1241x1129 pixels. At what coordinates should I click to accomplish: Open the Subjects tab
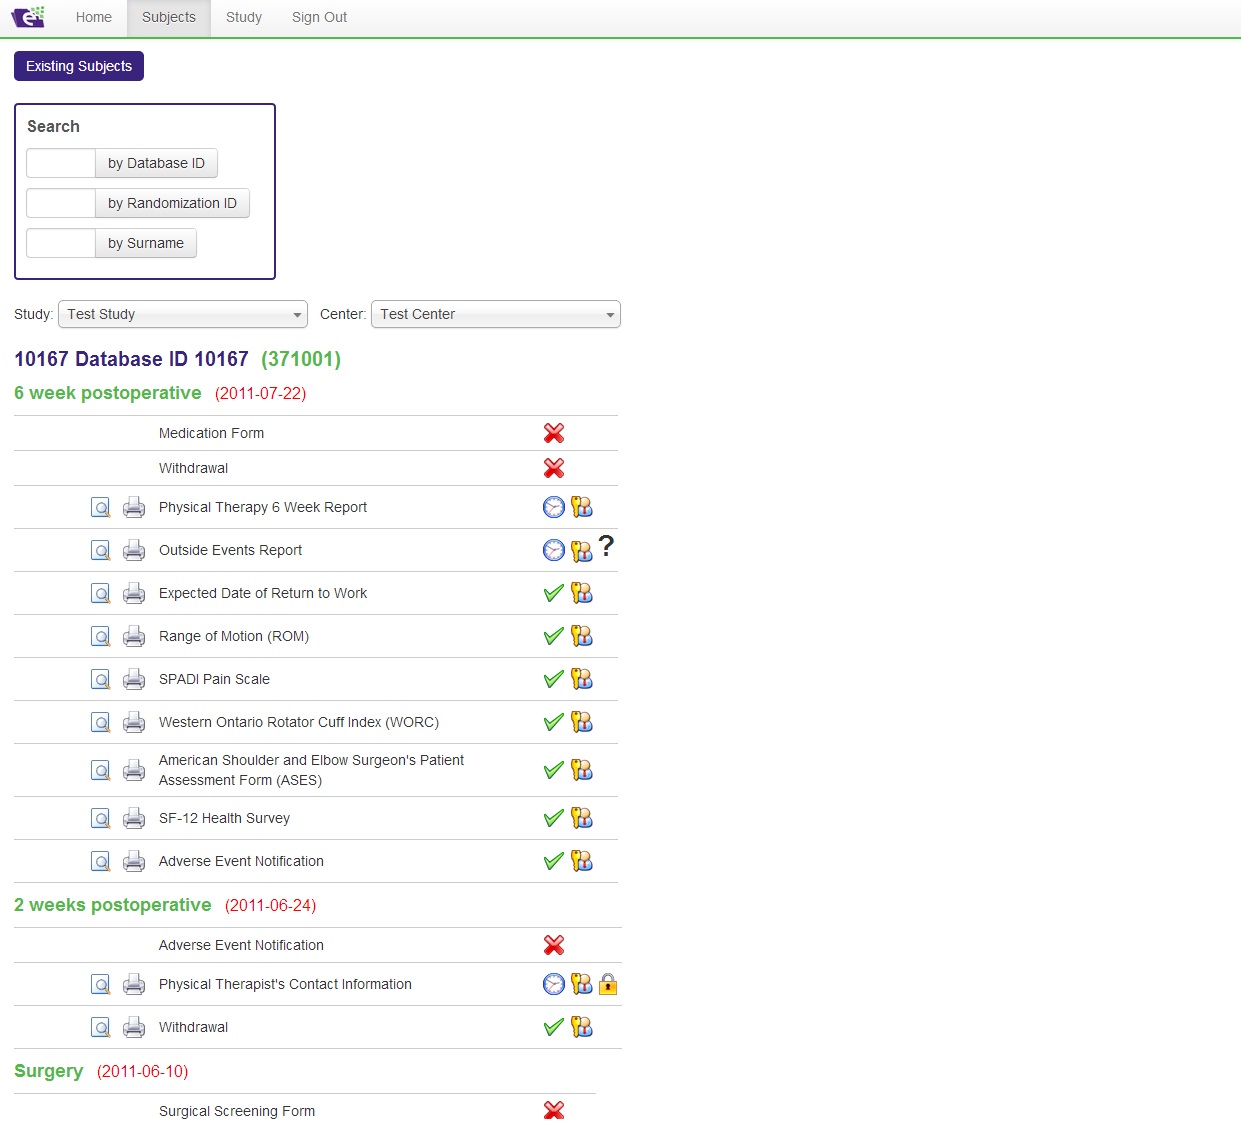(x=169, y=18)
